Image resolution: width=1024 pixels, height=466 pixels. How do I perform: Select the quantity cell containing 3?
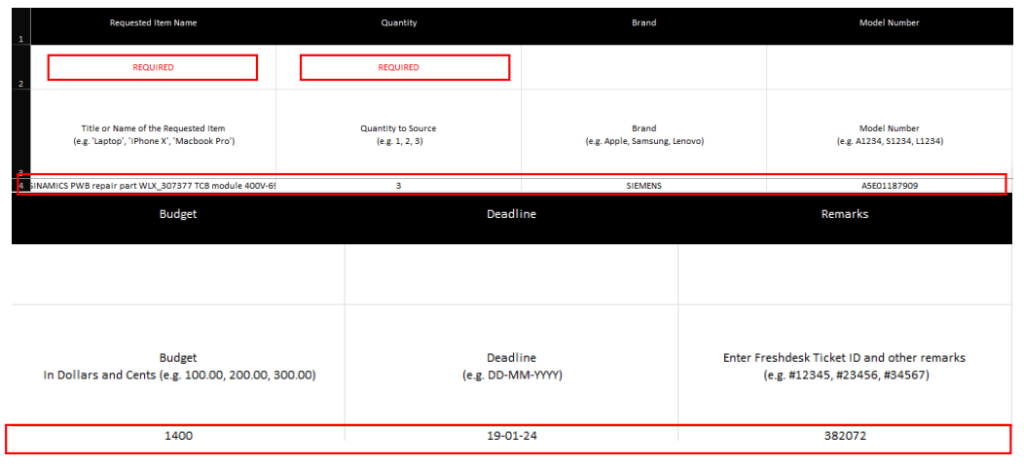point(398,185)
